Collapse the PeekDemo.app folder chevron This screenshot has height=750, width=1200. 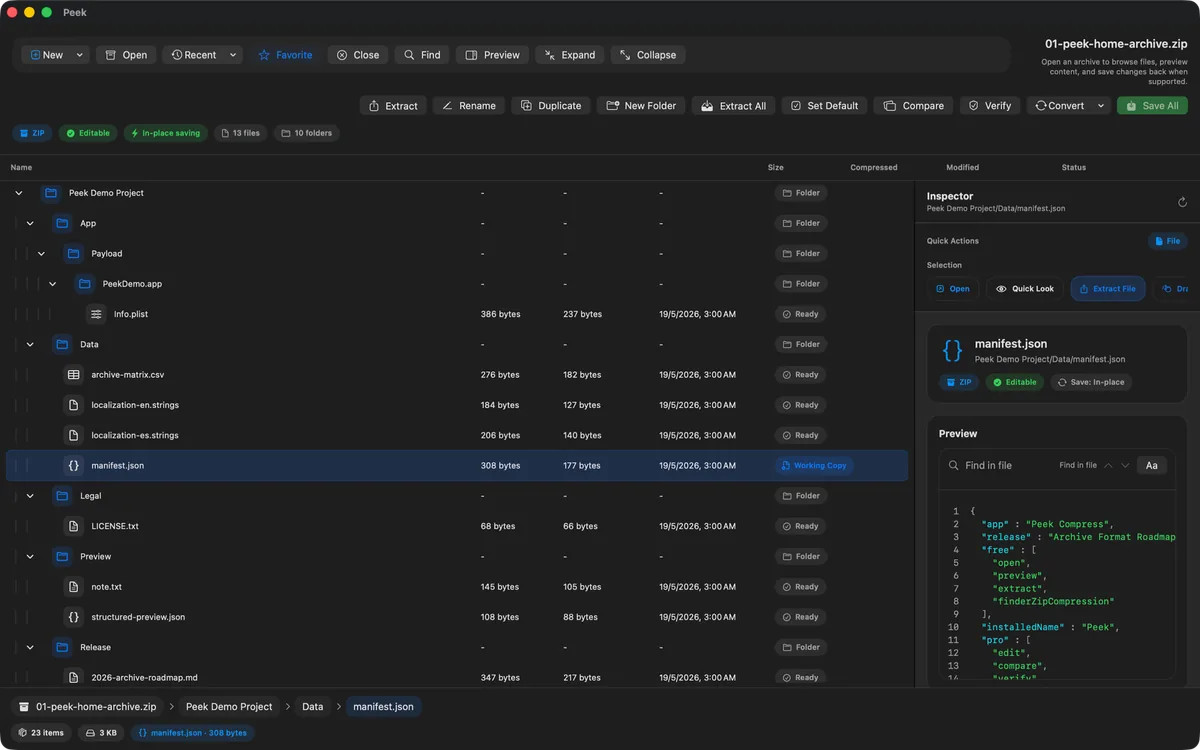pyautogui.click(x=52, y=284)
